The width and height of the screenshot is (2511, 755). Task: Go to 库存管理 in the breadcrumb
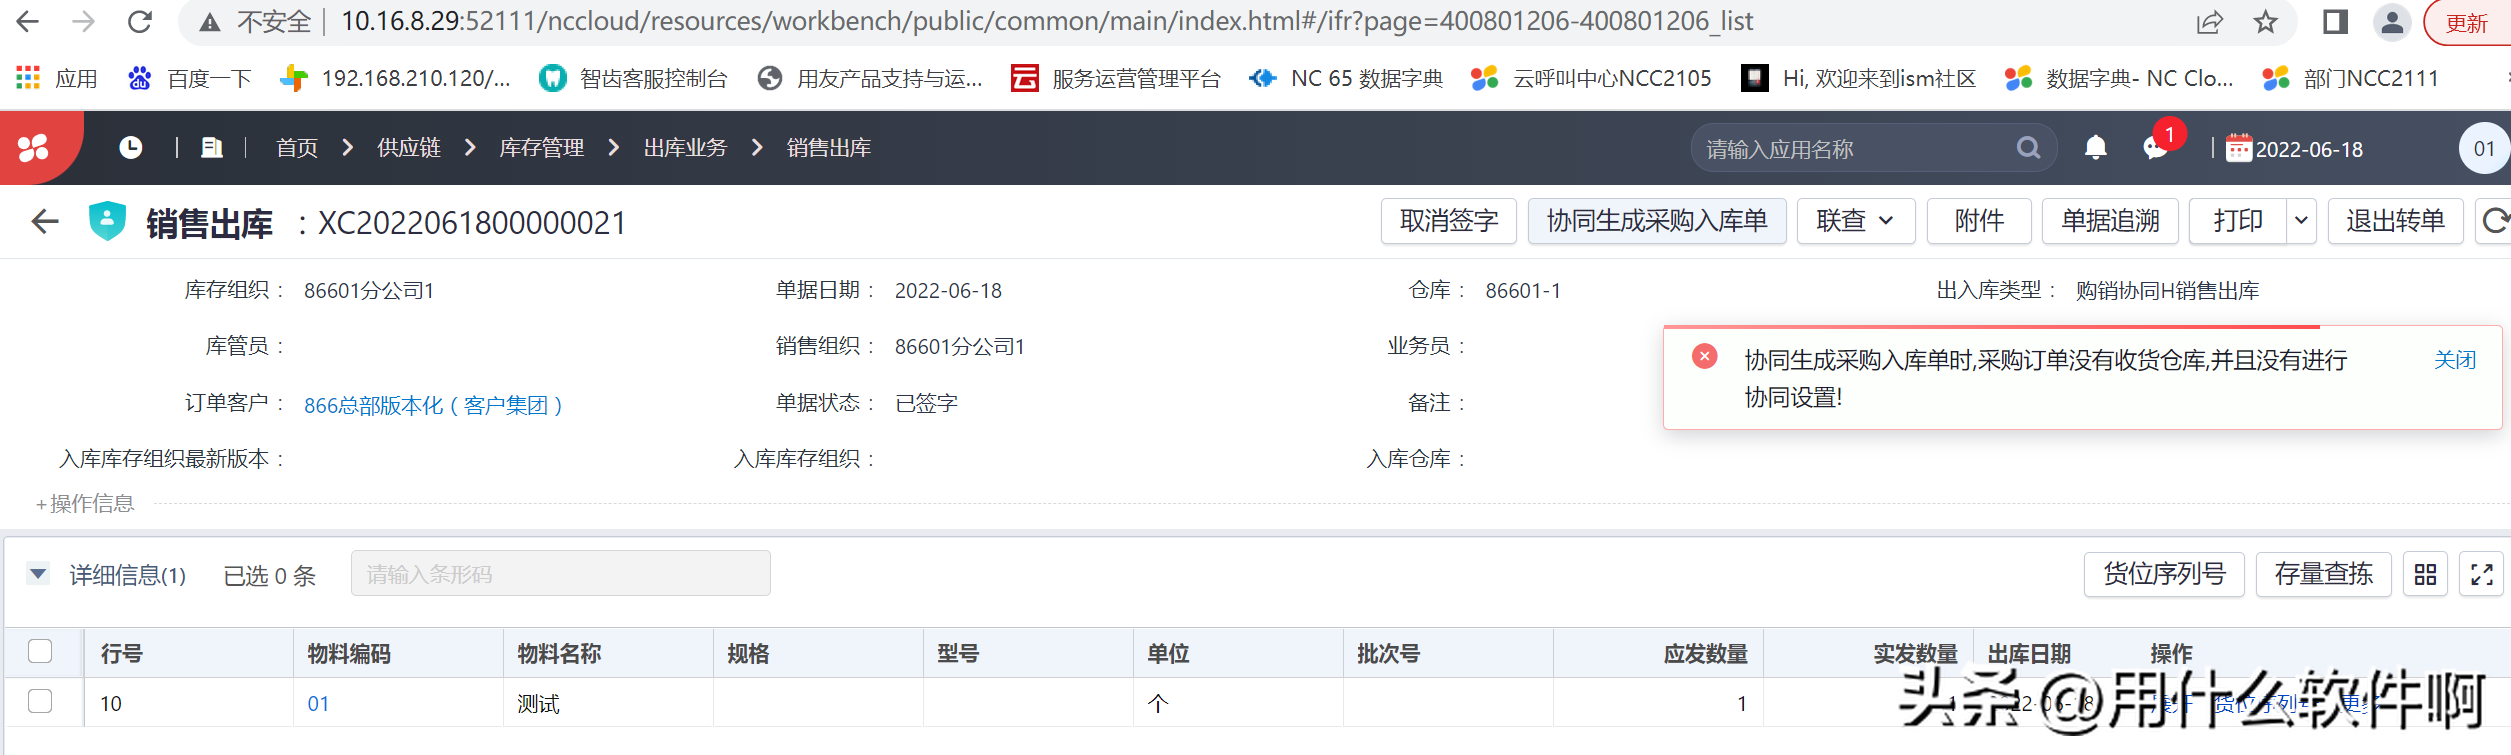pyautogui.click(x=541, y=148)
